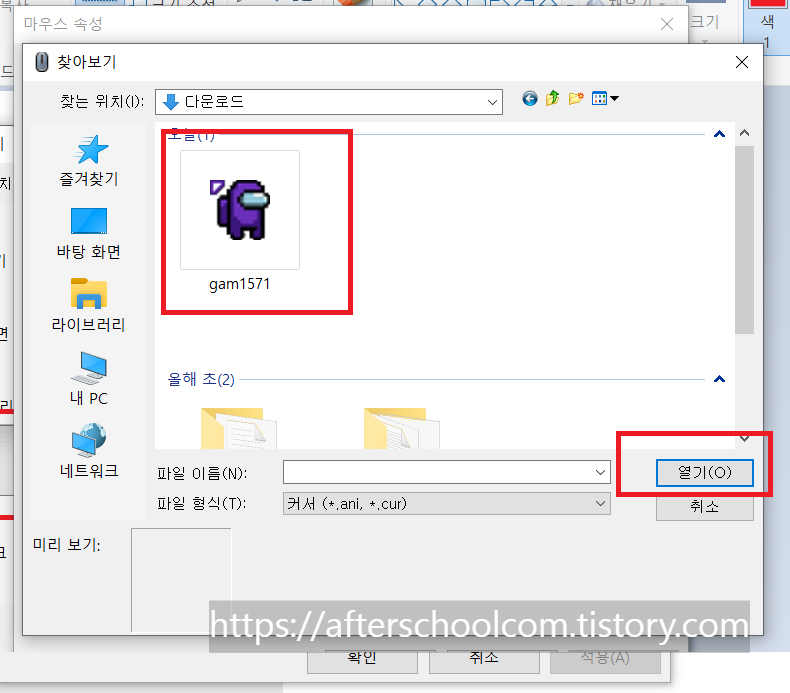The height and width of the screenshot is (693, 790).
Task: Click the file list scroll up arrow
Action: click(x=744, y=134)
